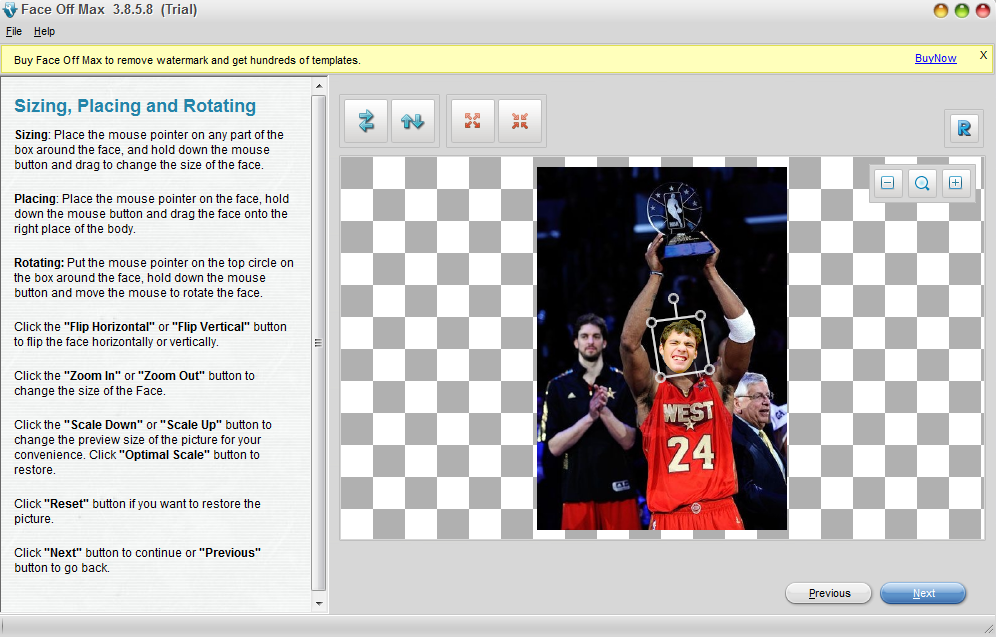Image resolution: width=996 pixels, height=637 pixels.
Task: Click the Zoom Out face icon
Action: click(520, 121)
